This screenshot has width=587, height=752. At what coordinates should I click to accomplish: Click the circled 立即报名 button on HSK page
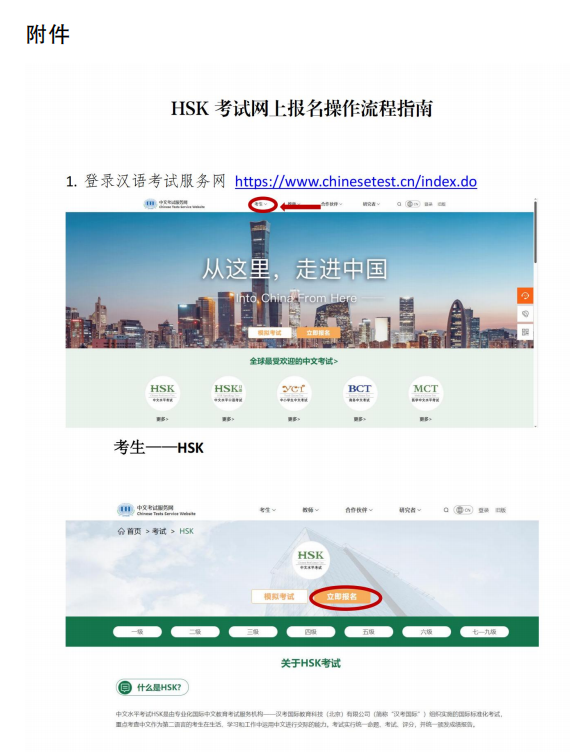[x=341, y=597]
